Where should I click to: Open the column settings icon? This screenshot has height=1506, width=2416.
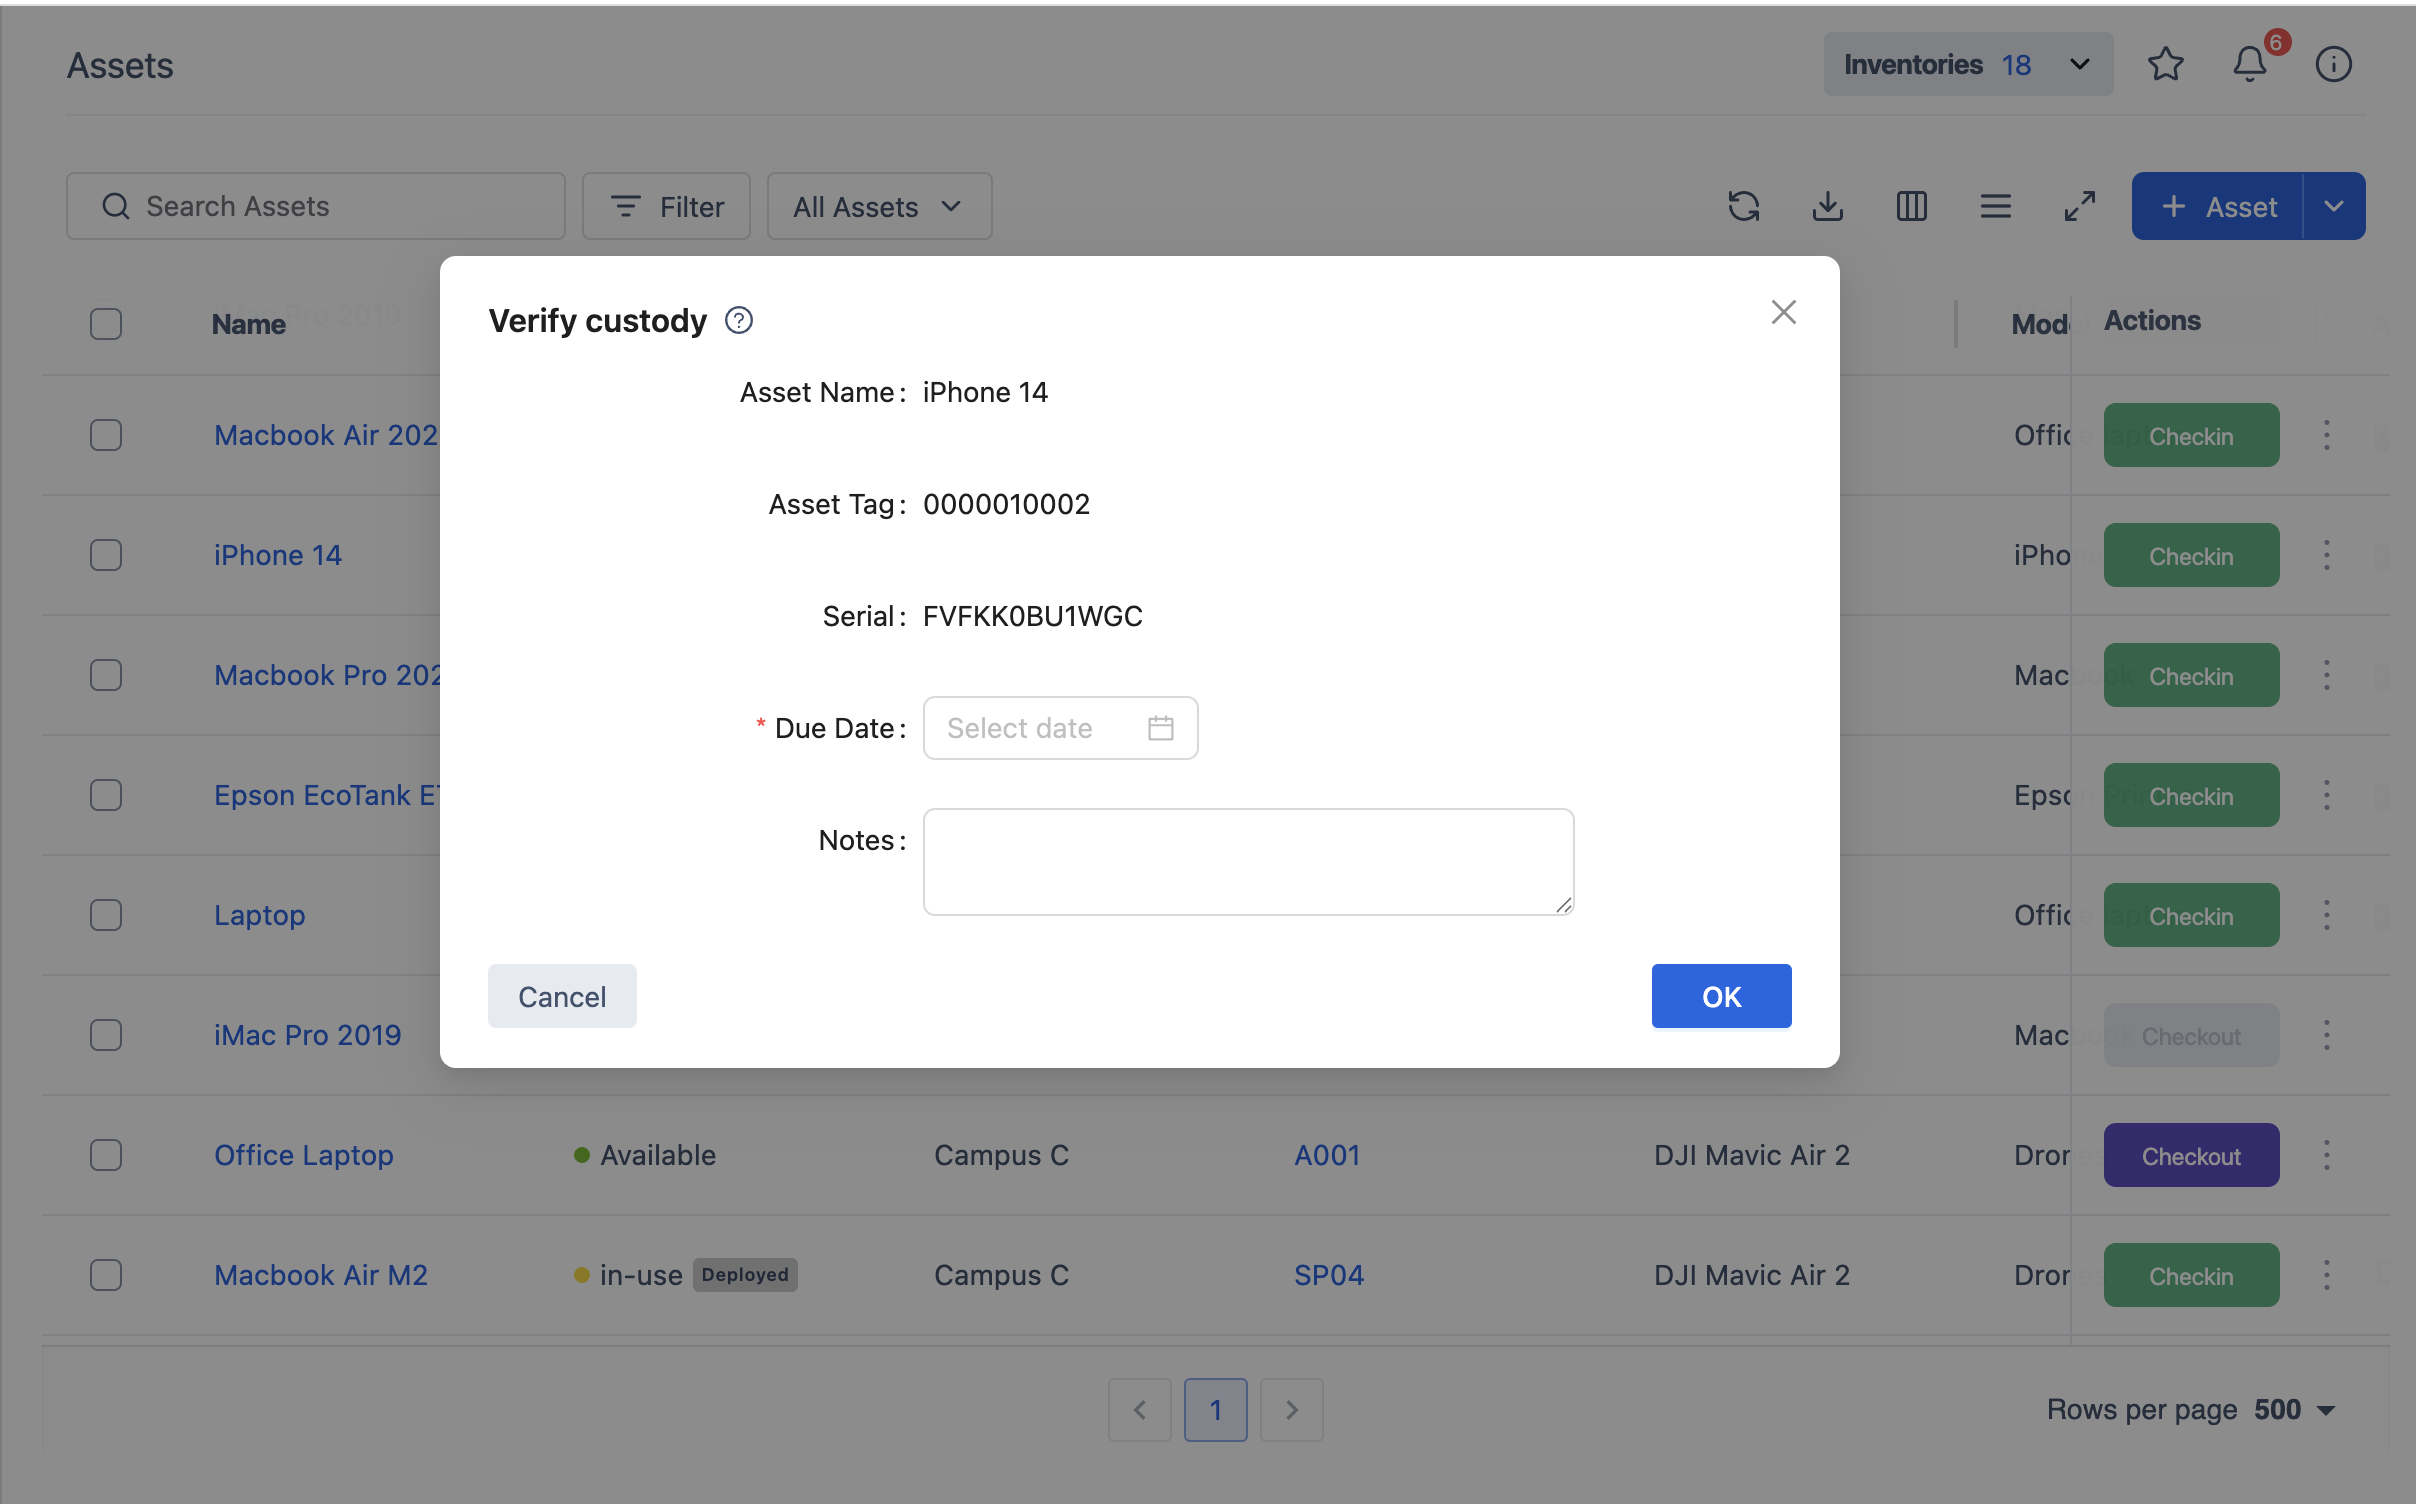pos(1911,206)
